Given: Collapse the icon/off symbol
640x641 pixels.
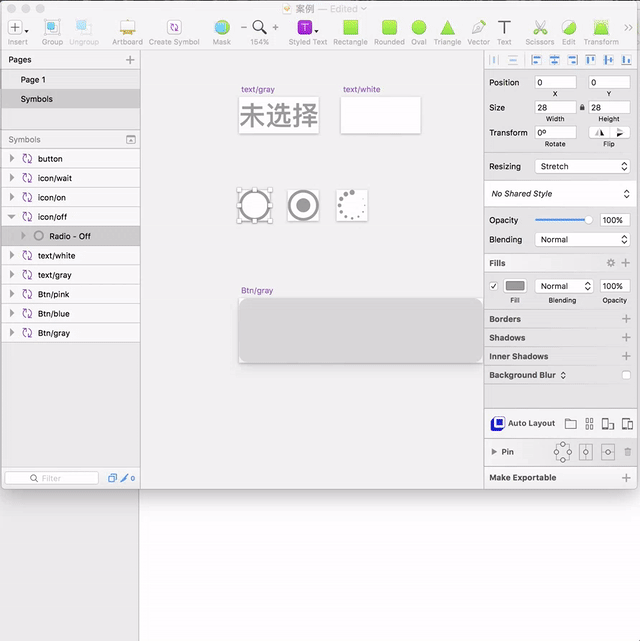Looking at the screenshot, I should [x=11, y=217].
